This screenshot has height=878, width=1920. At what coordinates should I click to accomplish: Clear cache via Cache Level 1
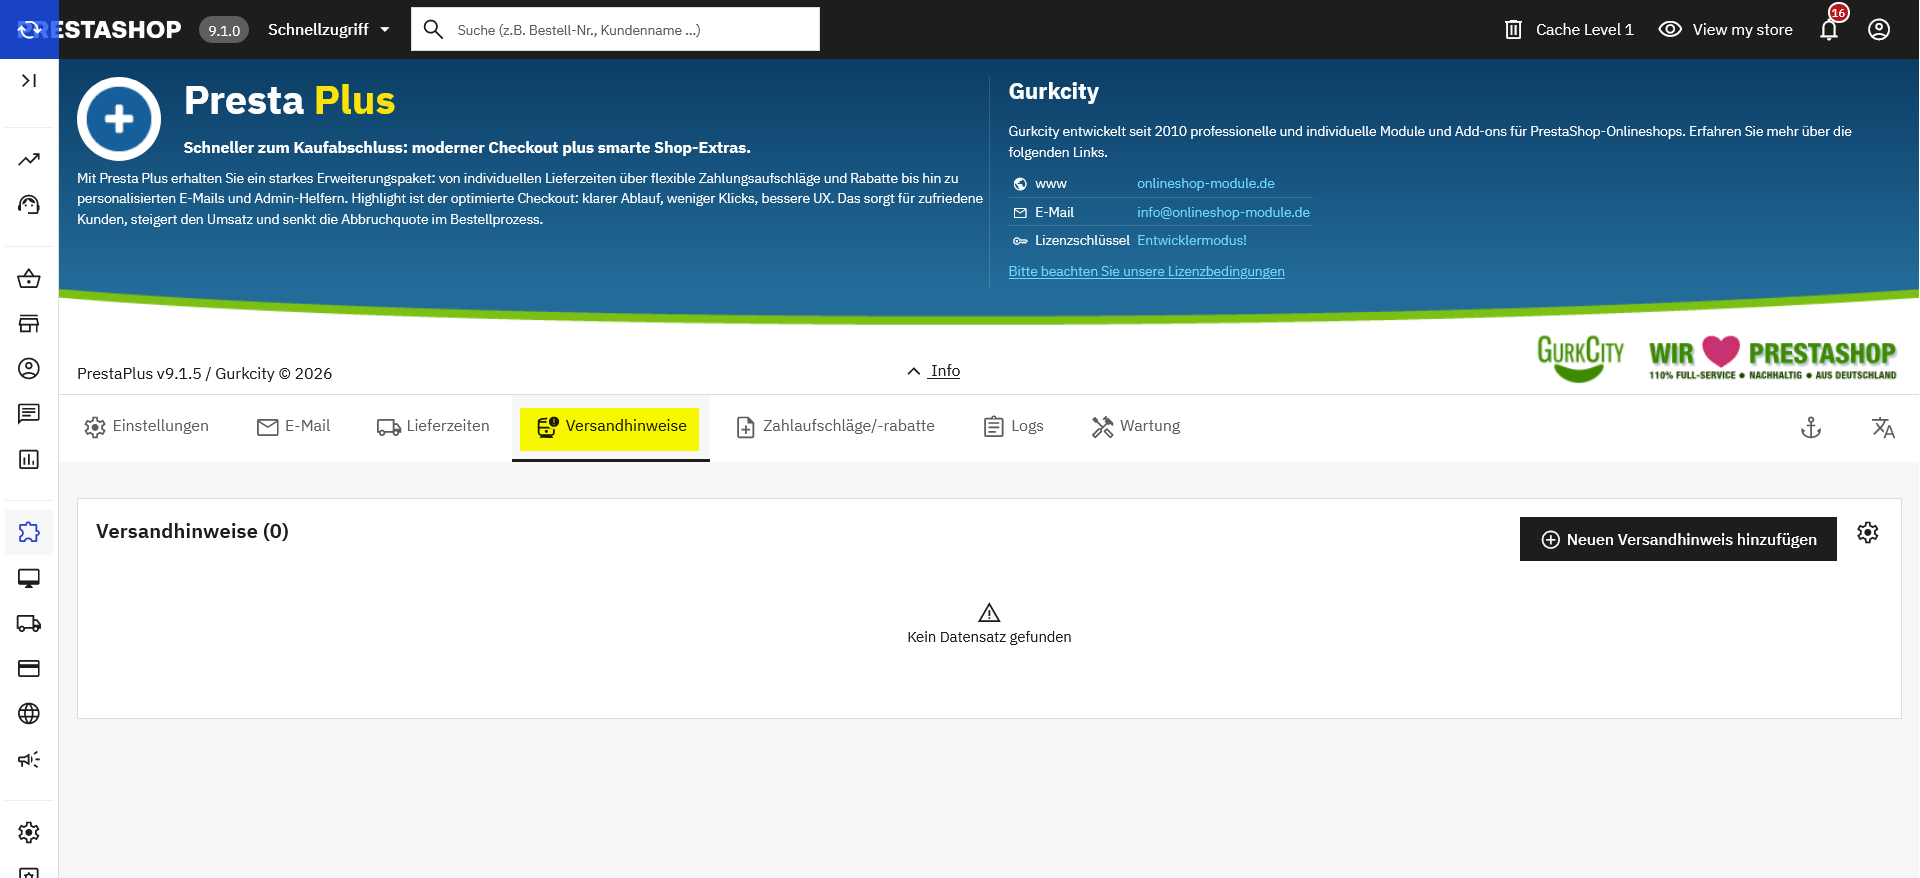point(1569,30)
